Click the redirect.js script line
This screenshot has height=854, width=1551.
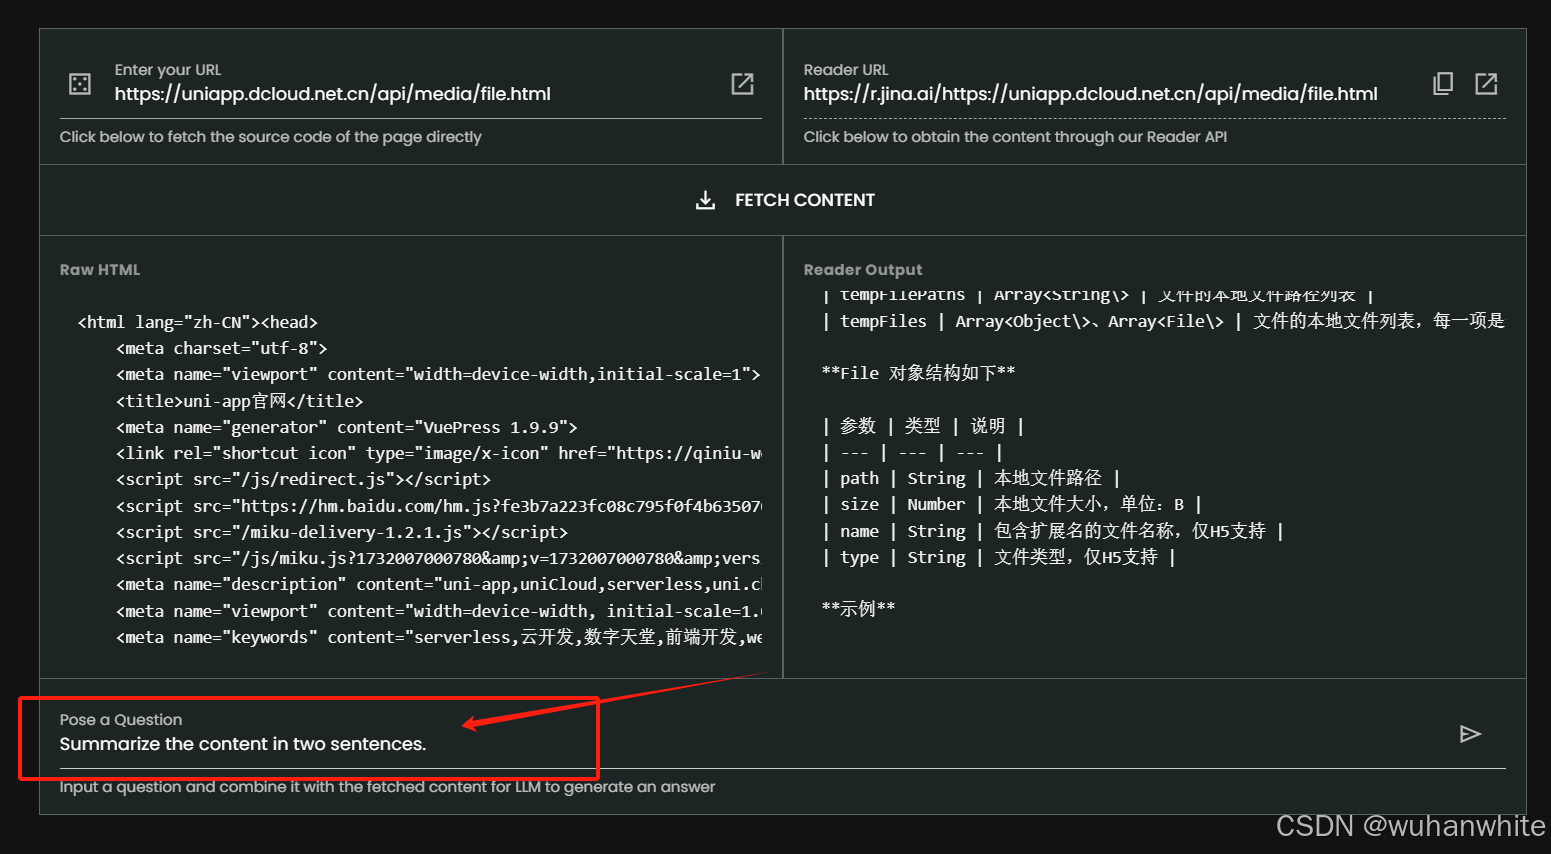coord(303,479)
